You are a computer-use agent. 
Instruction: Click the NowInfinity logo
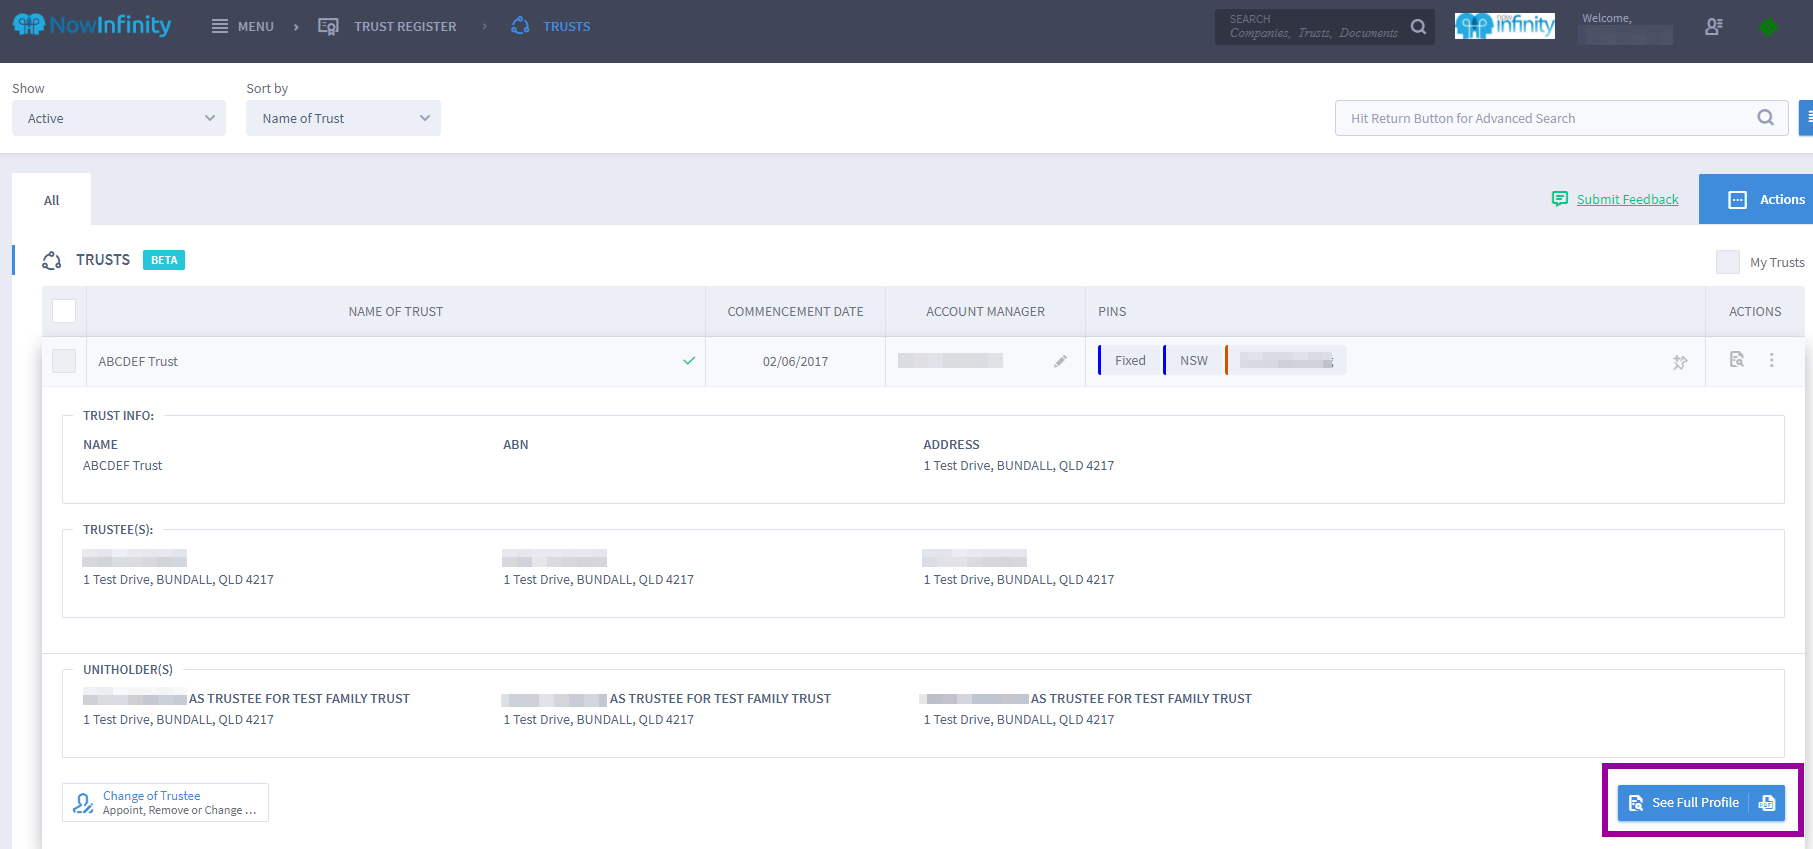click(92, 25)
